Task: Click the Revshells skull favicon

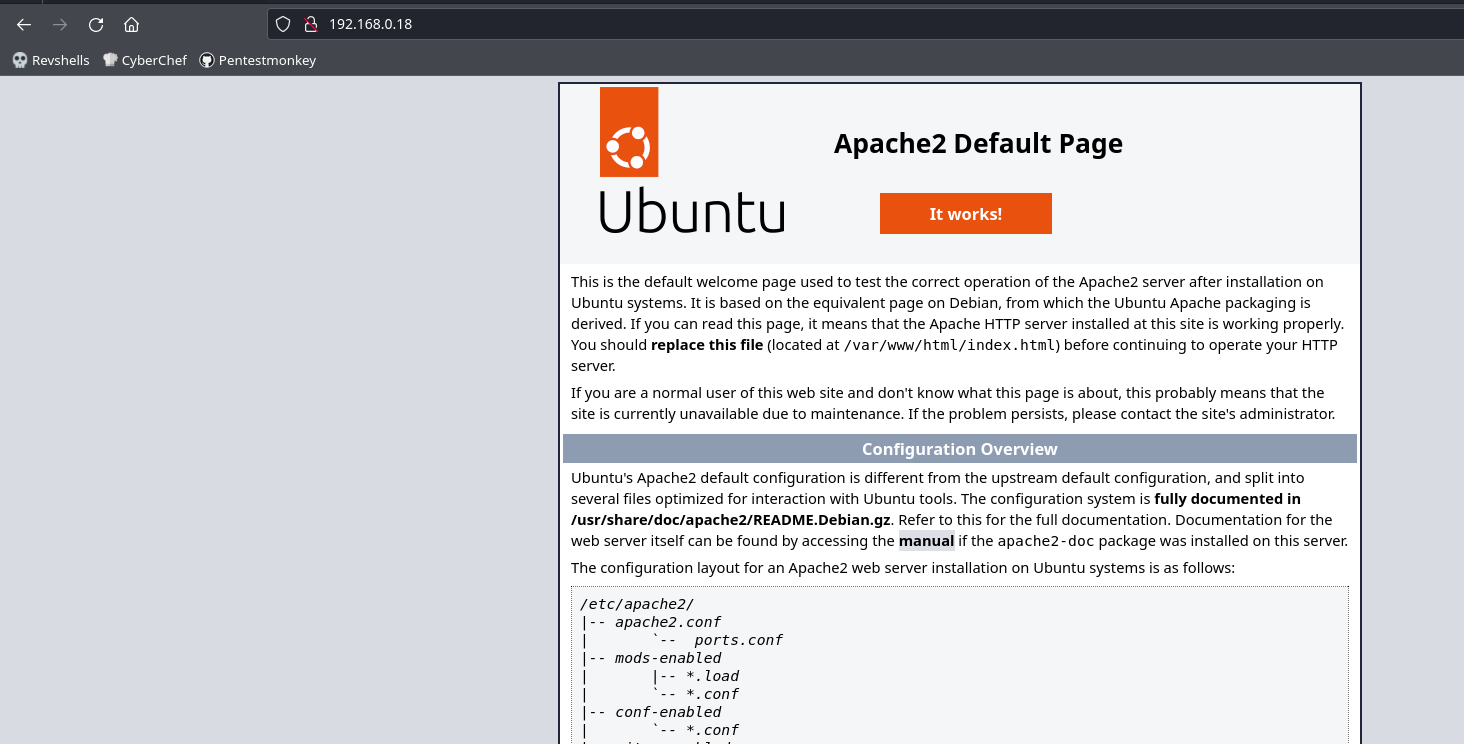Action: (20, 60)
